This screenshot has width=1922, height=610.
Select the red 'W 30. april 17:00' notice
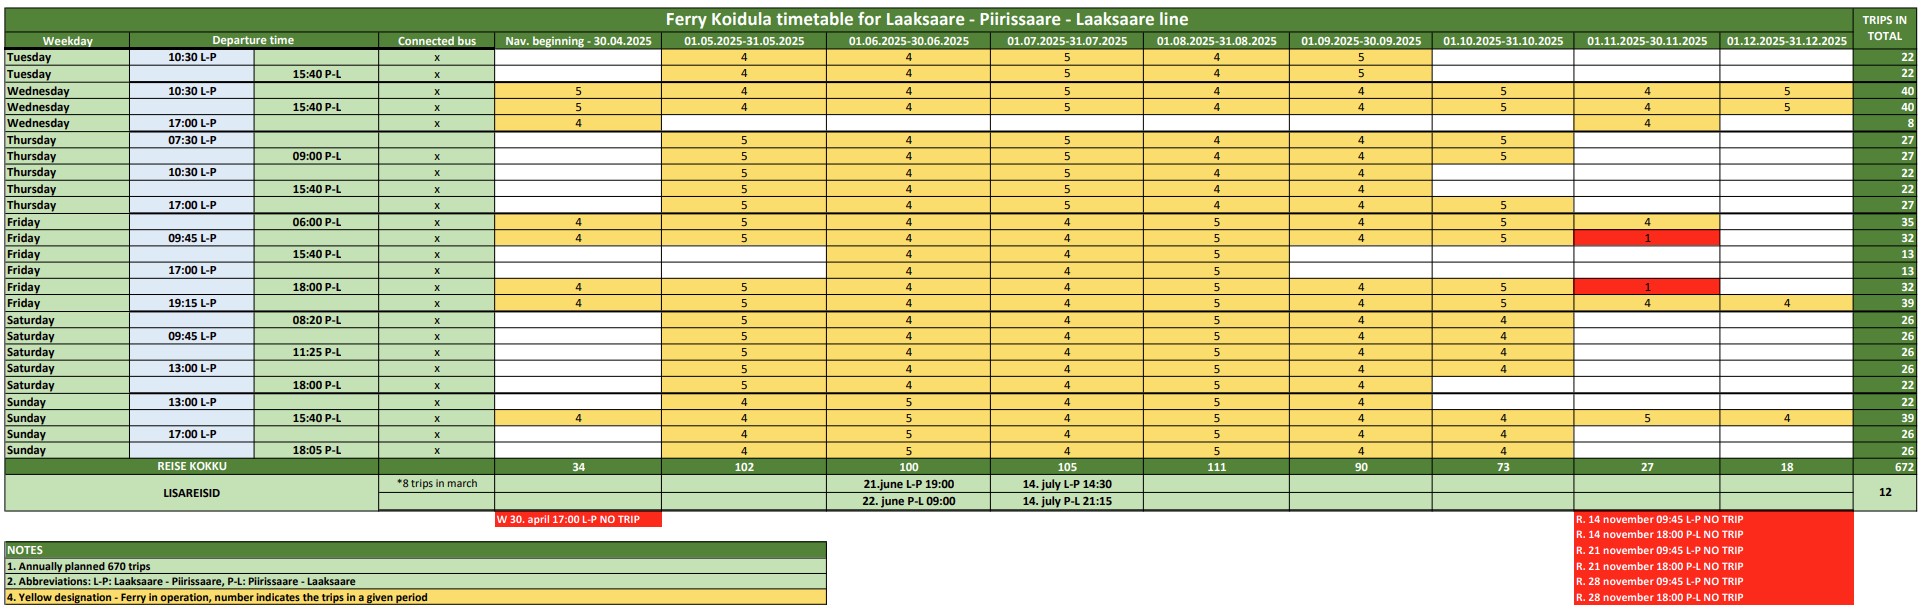pyautogui.click(x=578, y=520)
